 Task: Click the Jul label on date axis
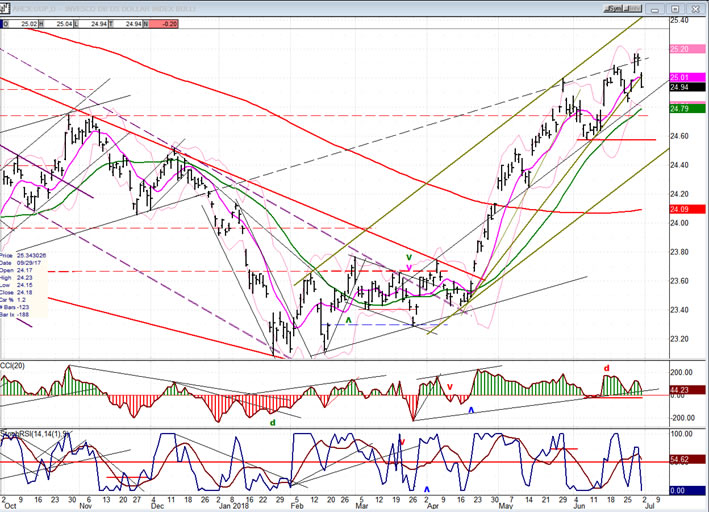click(x=648, y=506)
